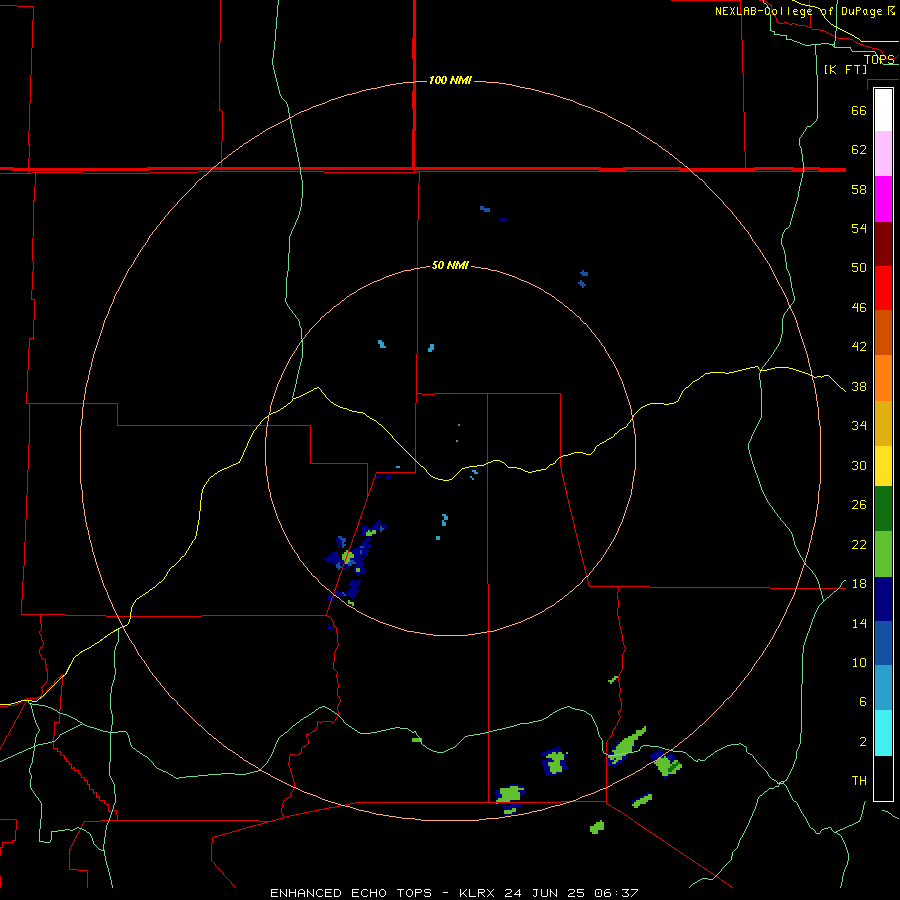900x900 pixels.
Task: Select the light orange legend swatch
Action: [x=883, y=378]
